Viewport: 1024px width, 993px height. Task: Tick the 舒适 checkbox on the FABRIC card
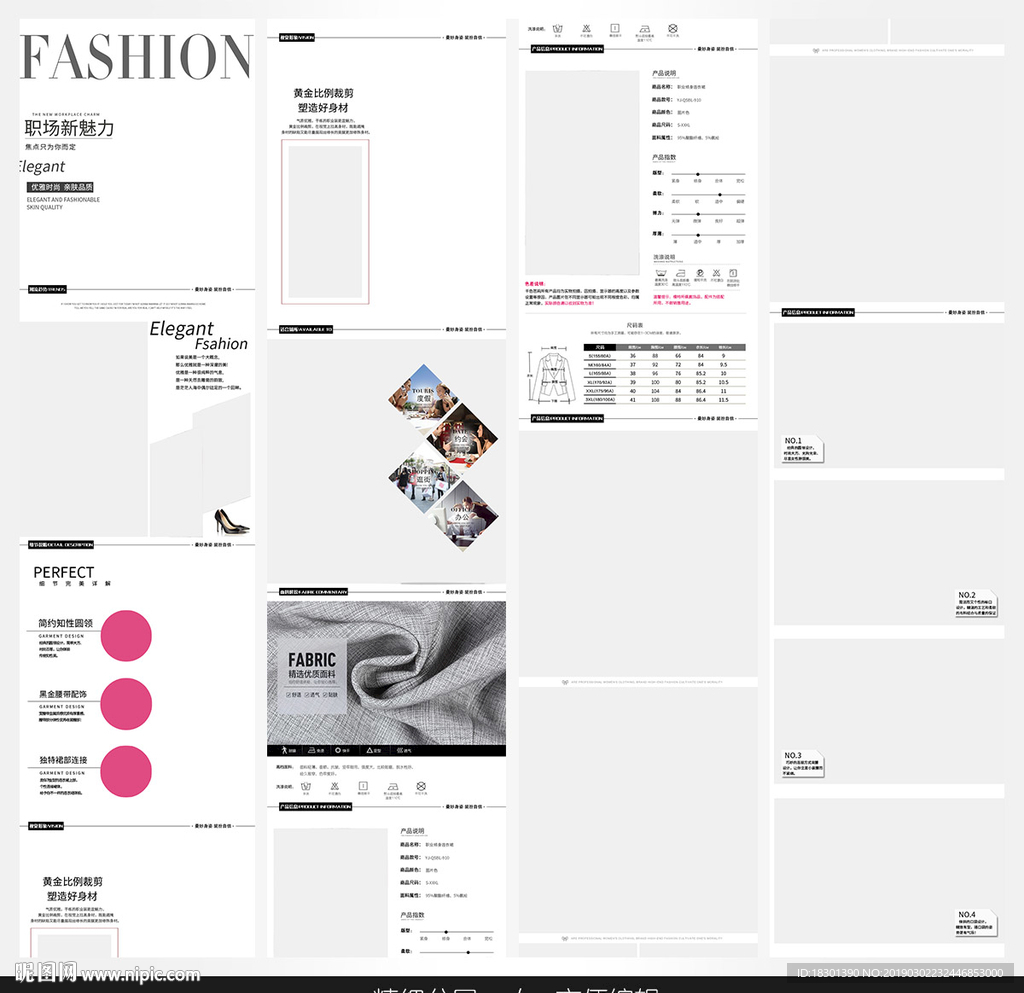(x=288, y=695)
